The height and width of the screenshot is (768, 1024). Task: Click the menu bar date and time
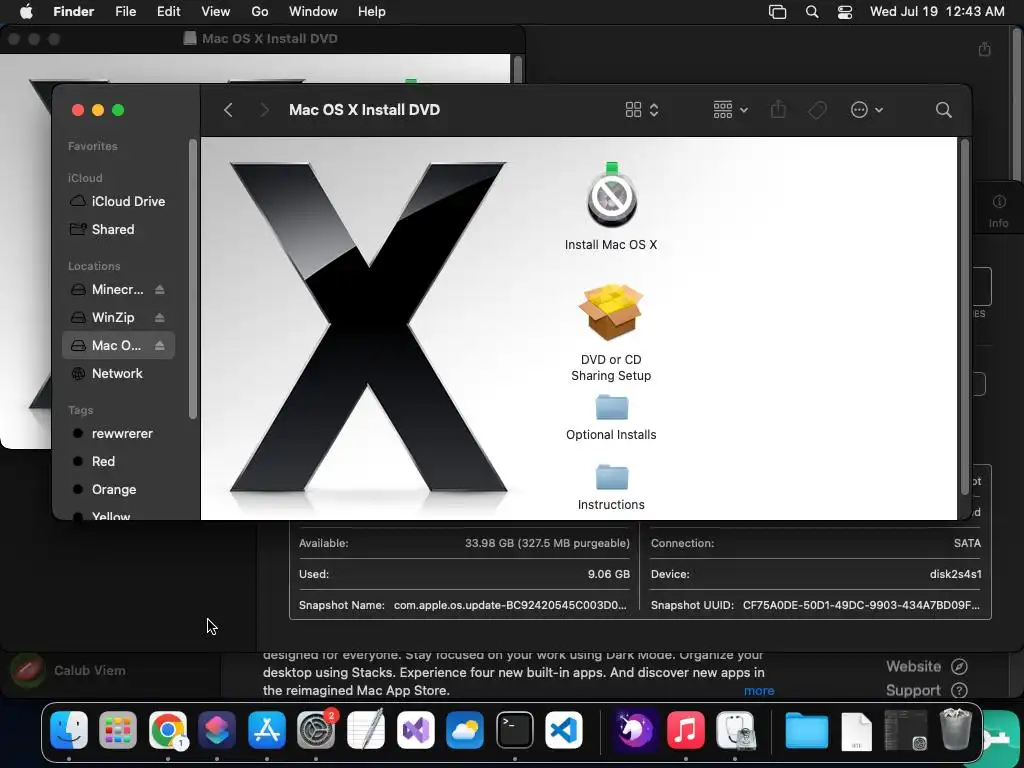(937, 12)
